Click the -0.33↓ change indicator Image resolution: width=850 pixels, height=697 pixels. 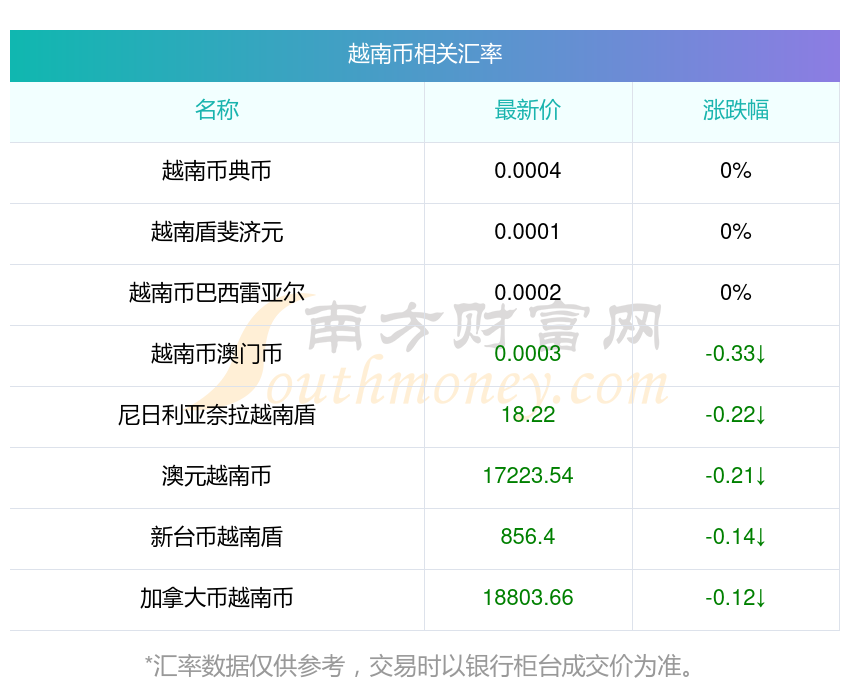point(735,354)
